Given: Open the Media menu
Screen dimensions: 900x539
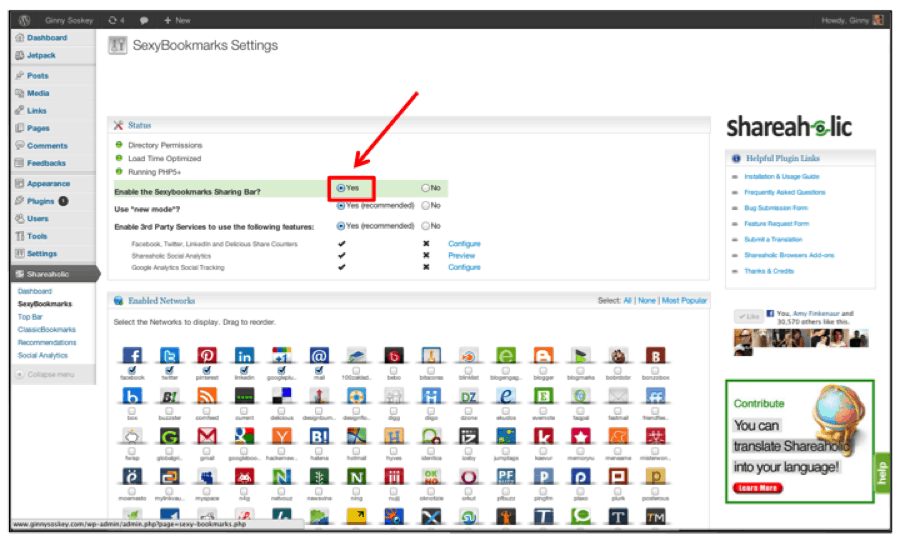Looking at the screenshot, I should (38, 93).
